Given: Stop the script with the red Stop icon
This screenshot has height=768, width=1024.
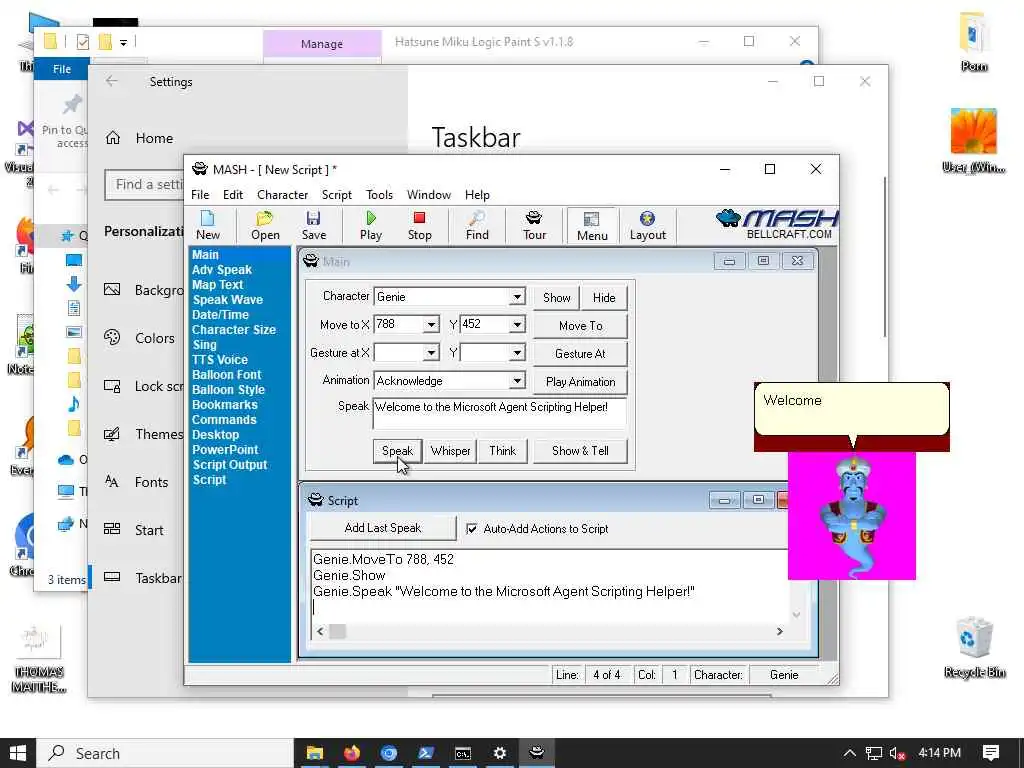Looking at the screenshot, I should [x=419, y=225].
